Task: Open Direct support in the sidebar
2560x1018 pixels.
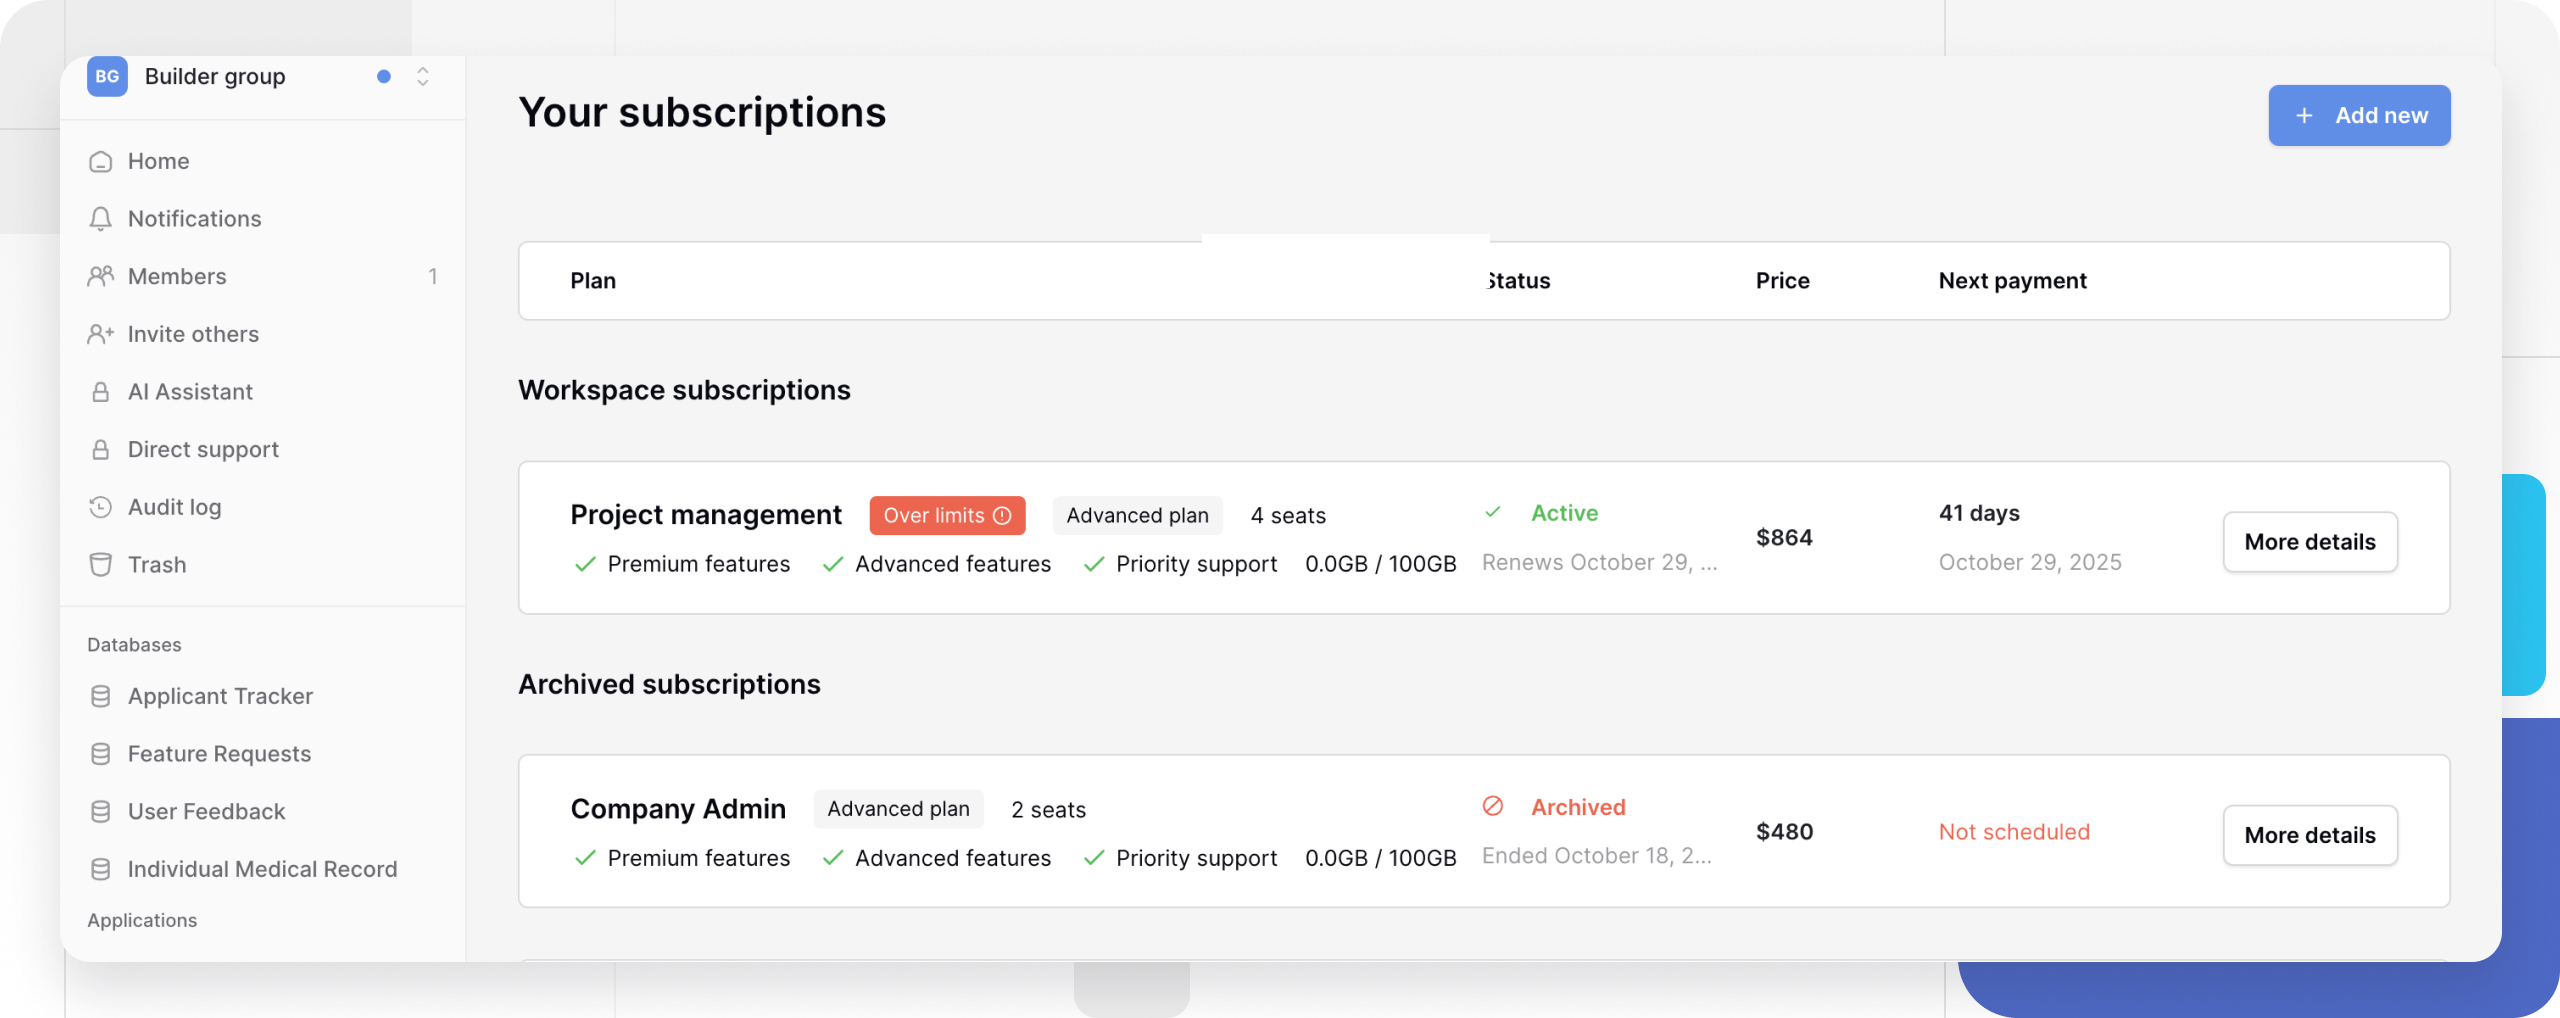Action: [x=203, y=450]
